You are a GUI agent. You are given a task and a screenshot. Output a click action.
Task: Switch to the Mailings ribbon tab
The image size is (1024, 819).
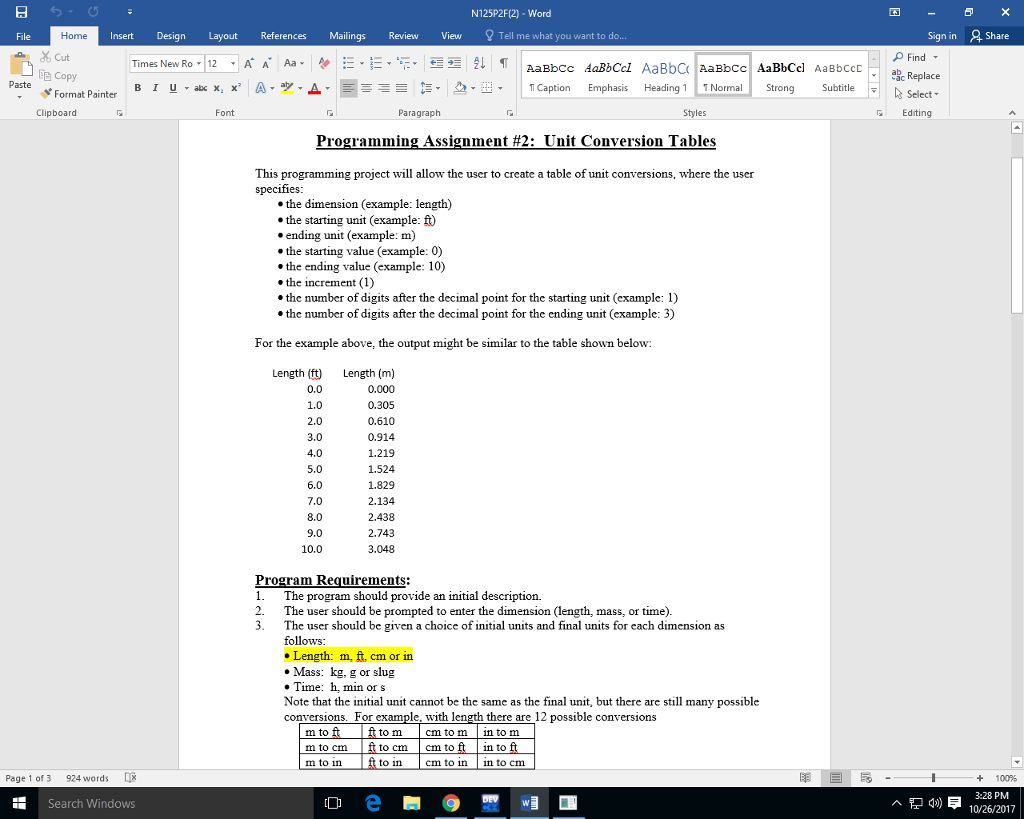point(347,34)
